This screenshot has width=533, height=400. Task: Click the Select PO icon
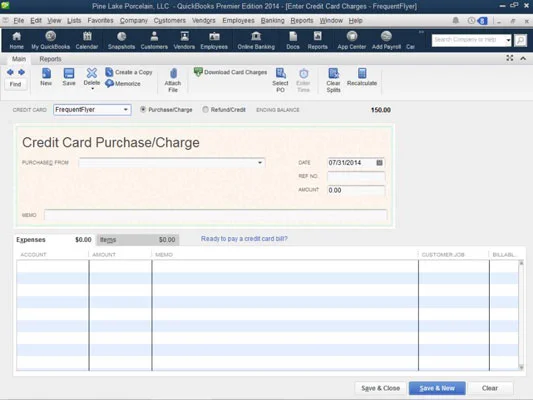click(280, 73)
